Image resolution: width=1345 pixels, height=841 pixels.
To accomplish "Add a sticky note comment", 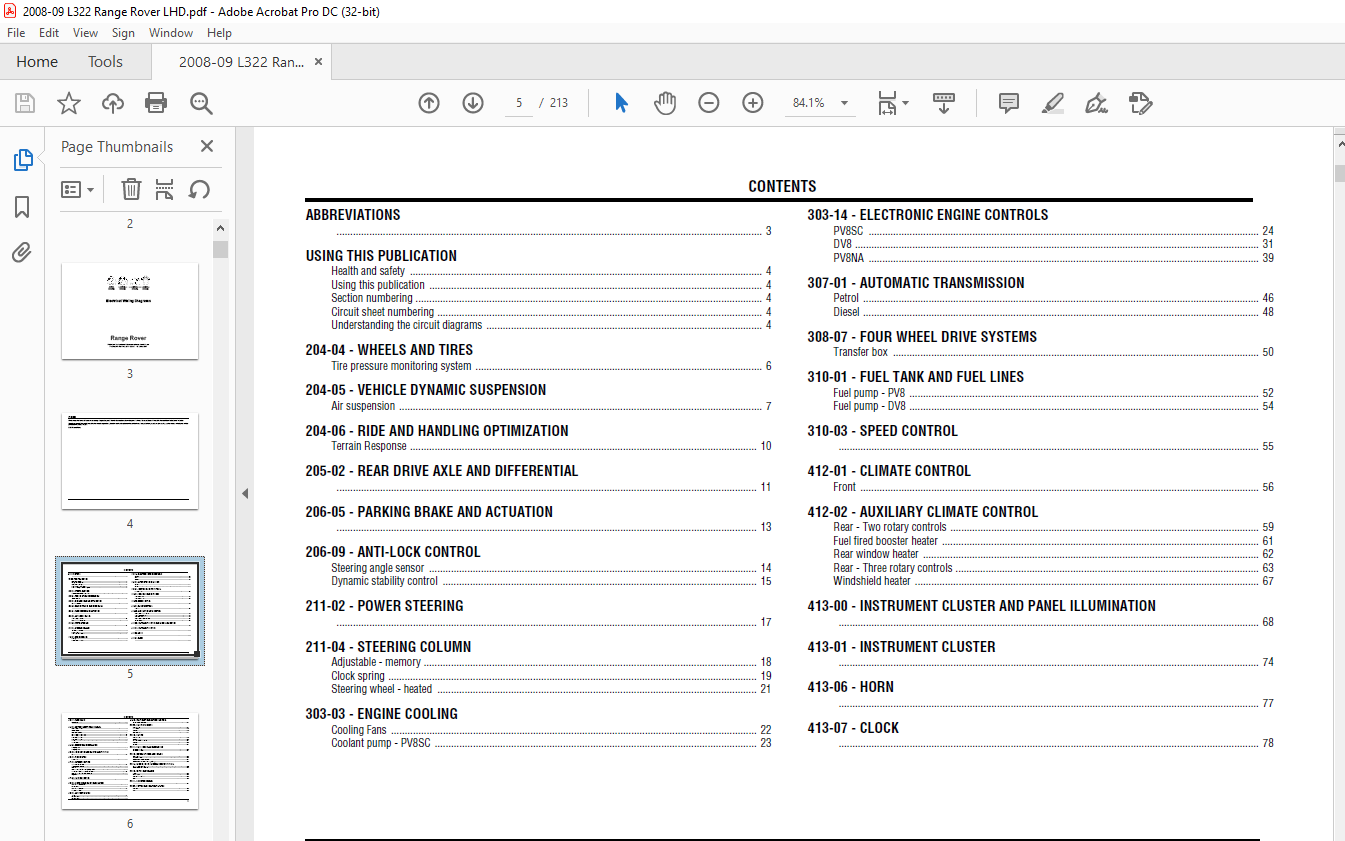I will 1009,103.
